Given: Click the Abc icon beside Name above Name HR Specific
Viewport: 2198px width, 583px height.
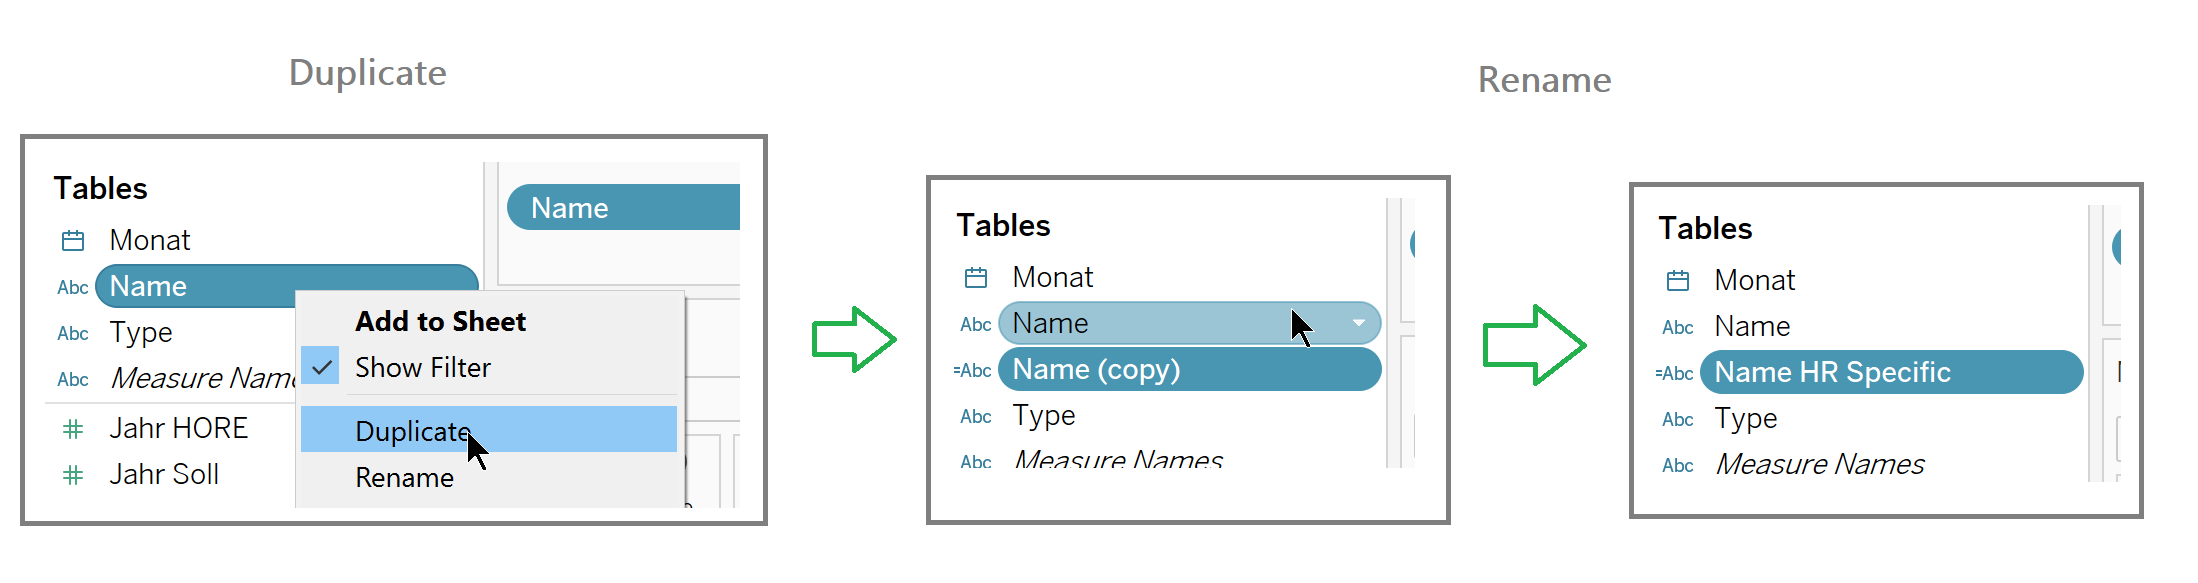Looking at the screenshot, I should pos(1677,328).
